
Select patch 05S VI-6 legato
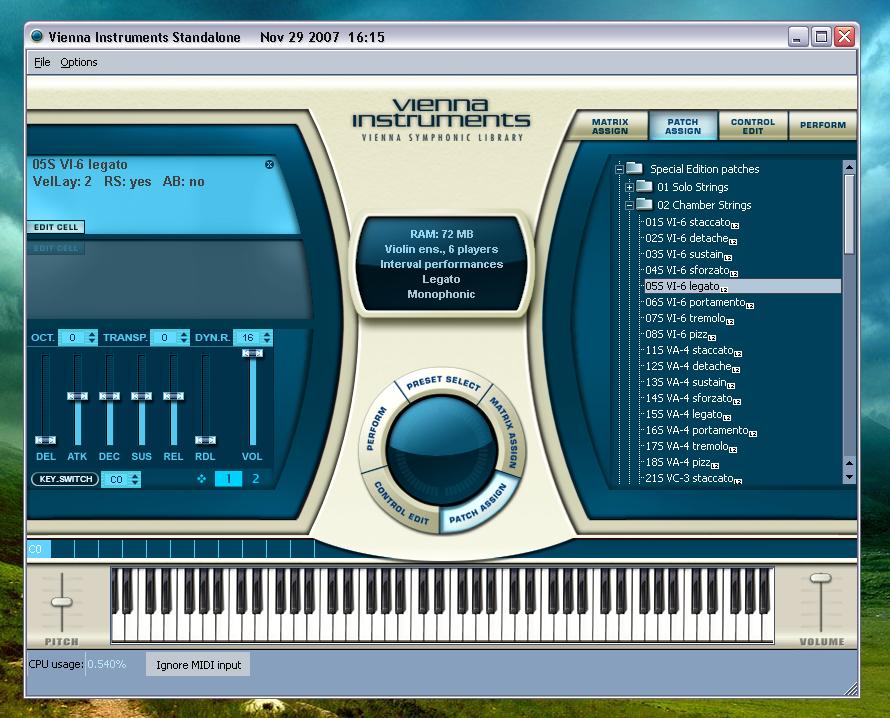click(x=742, y=286)
